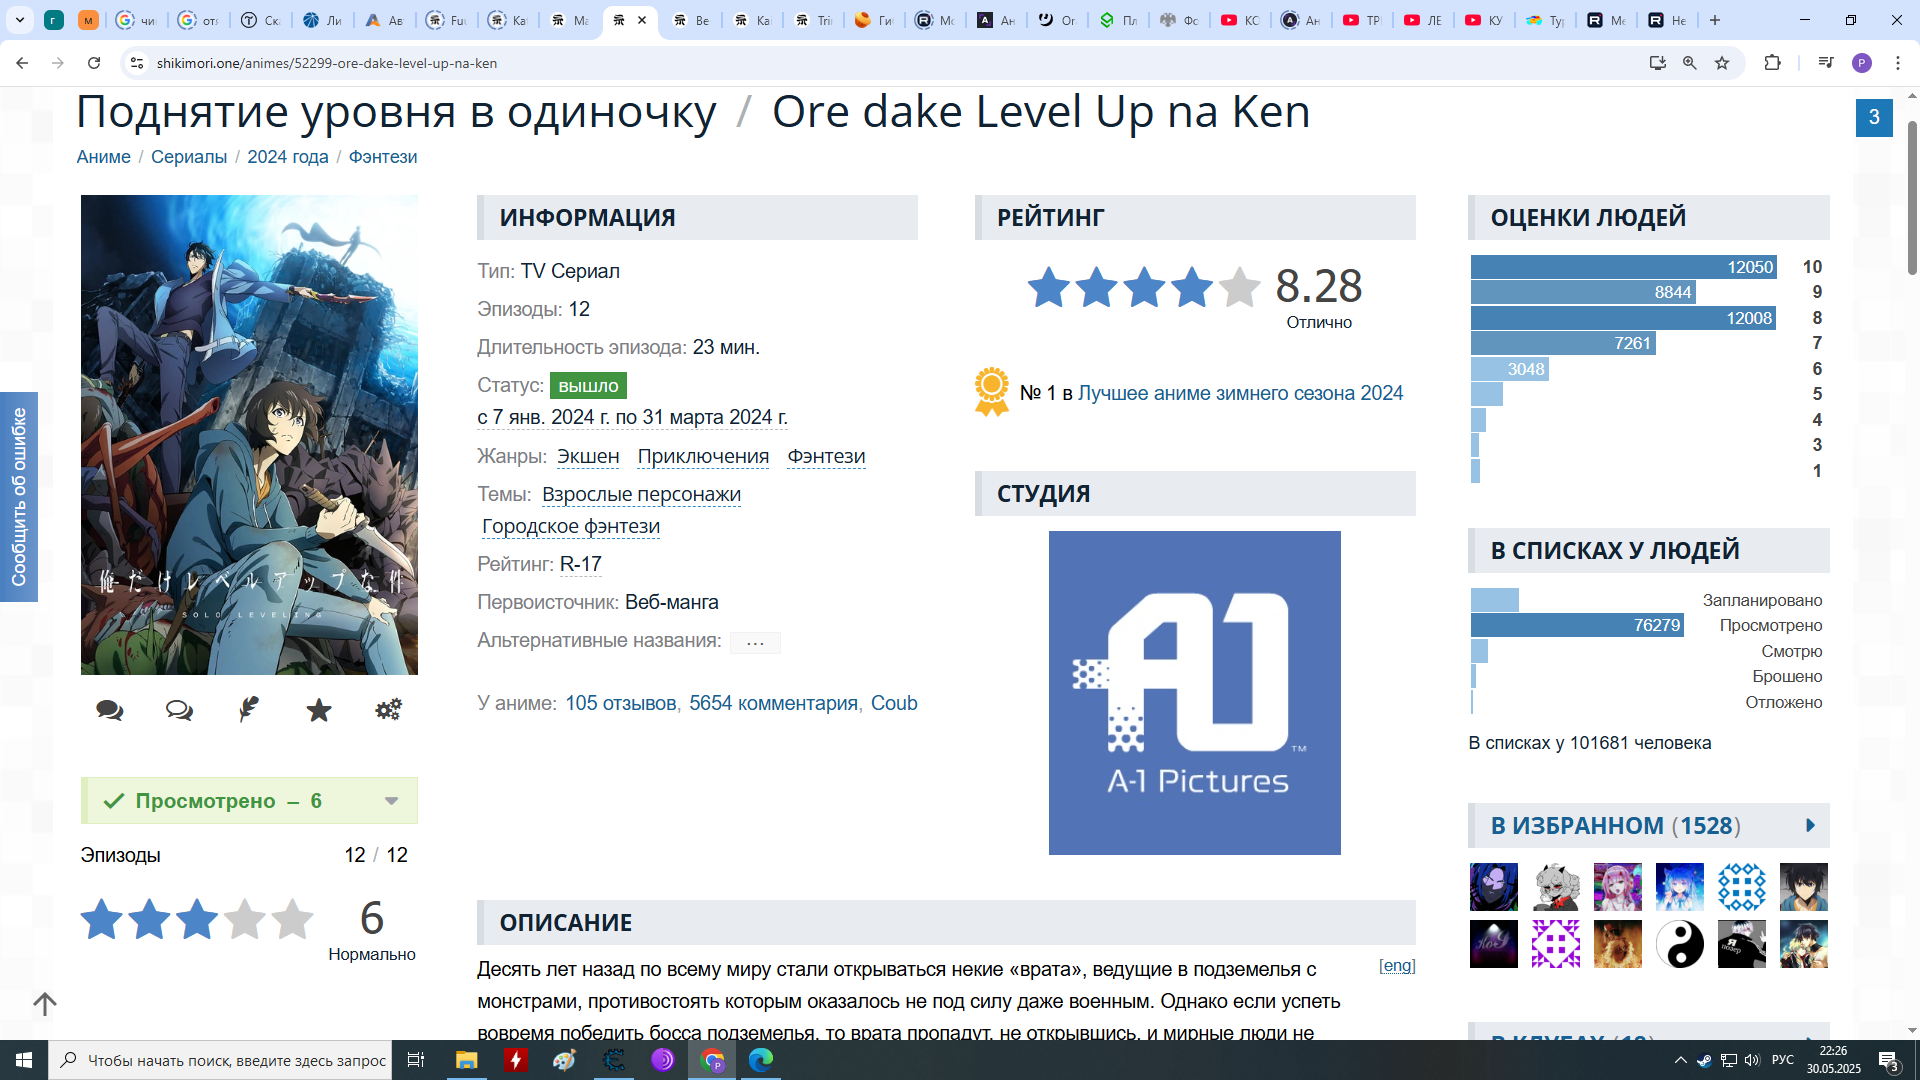Open Microsoft Edge from the taskbar
The width and height of the screenshot is (1920, 1080).
click(761, 1060)
